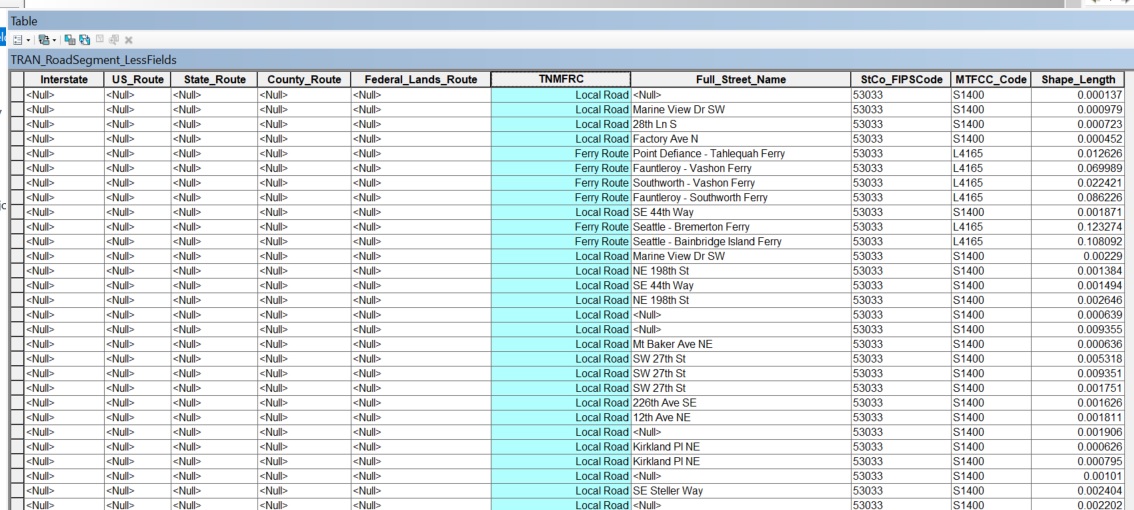Click the 12th Ave NE street cell

click(x=741, y=417)
